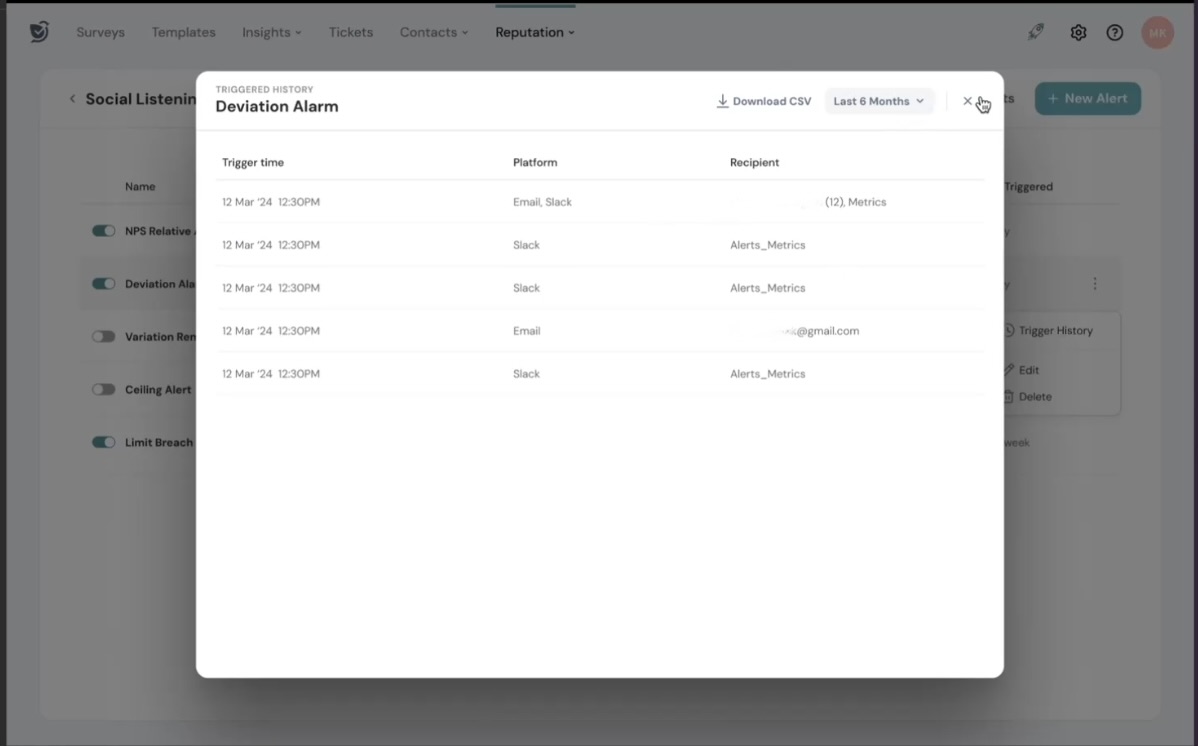Click the Download CSV icon
The height and width of the screenshot is (746, 1198).
click(722, 101)
